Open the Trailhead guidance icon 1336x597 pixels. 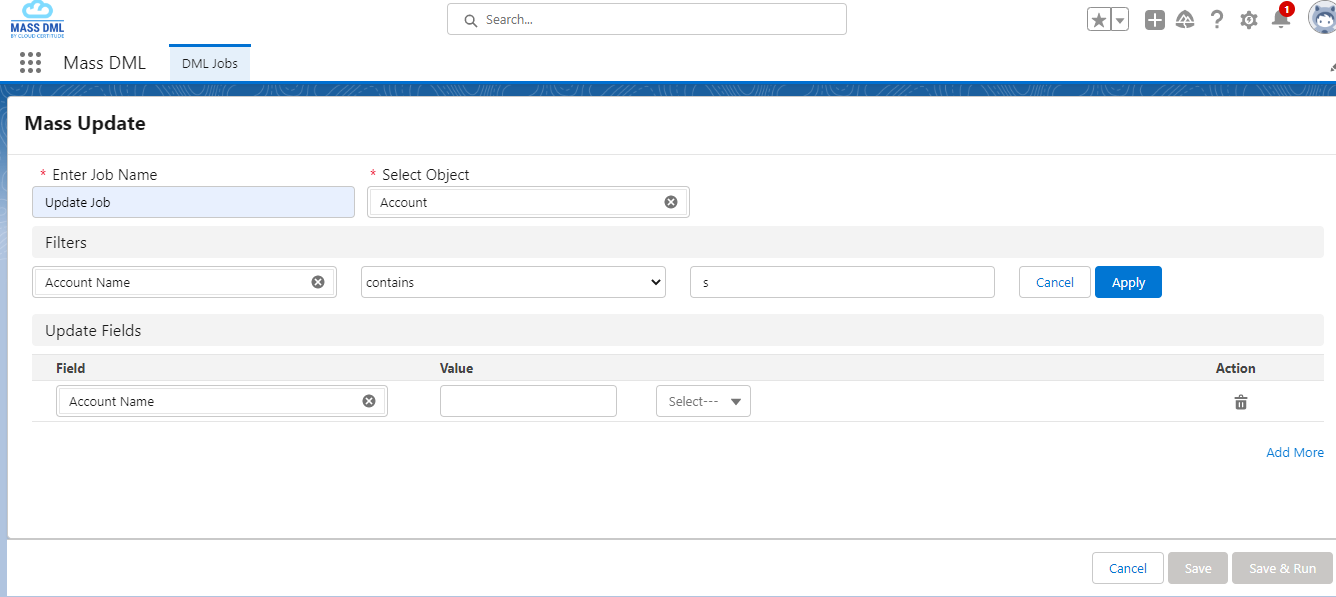[1185, 20]
